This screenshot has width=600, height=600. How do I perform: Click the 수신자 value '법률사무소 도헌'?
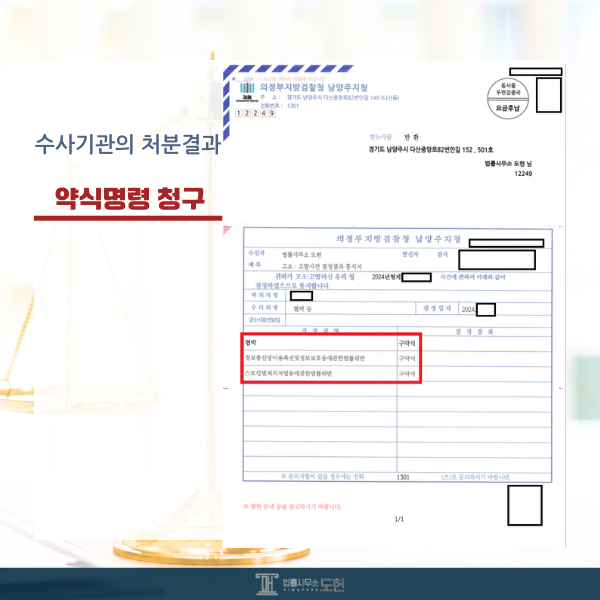(302, 254)
